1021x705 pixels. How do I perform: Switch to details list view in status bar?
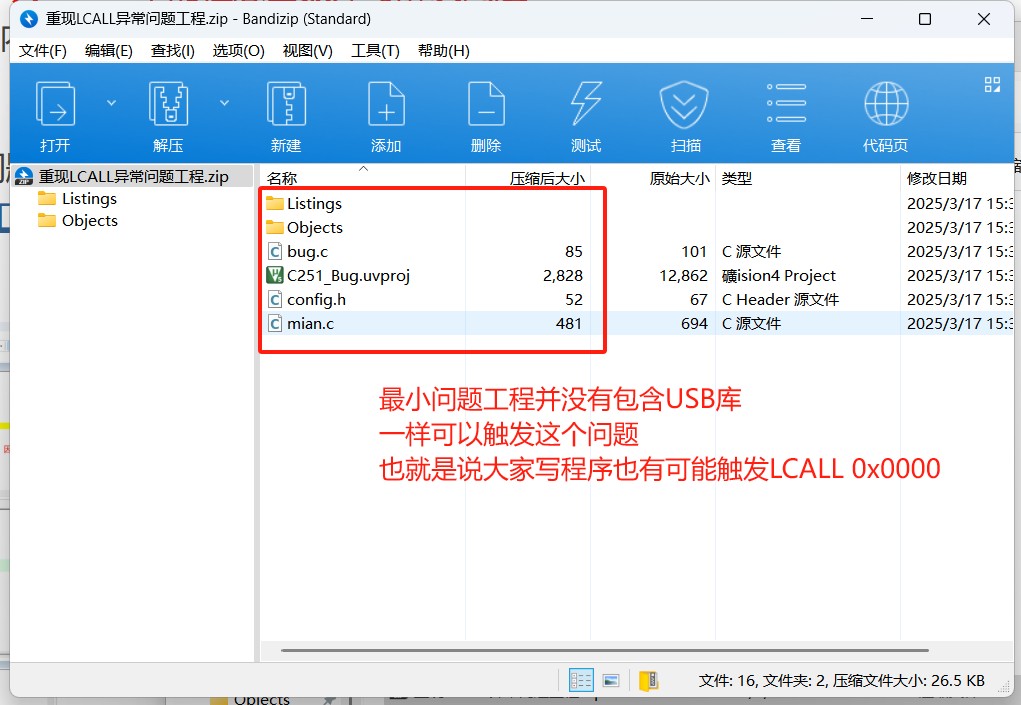(x=581, y=681)
